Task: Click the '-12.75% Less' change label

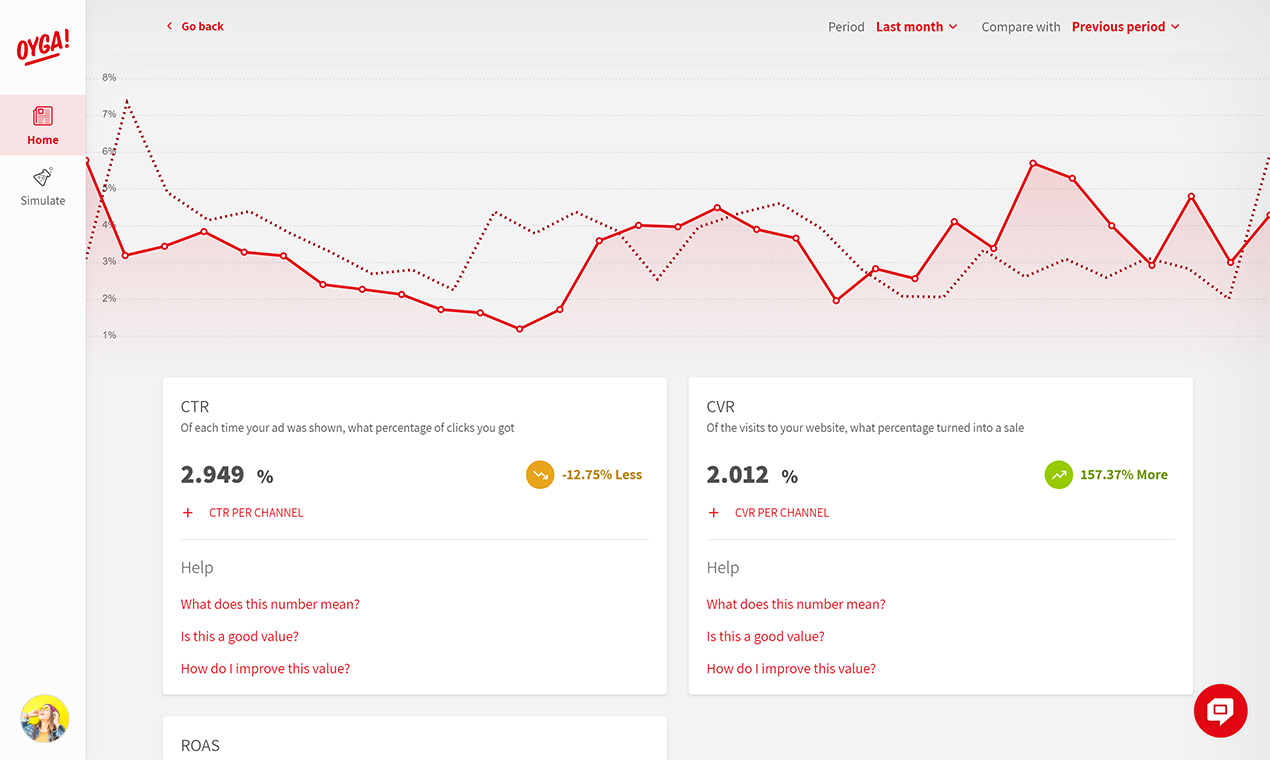Action: (x=602, y=475)
